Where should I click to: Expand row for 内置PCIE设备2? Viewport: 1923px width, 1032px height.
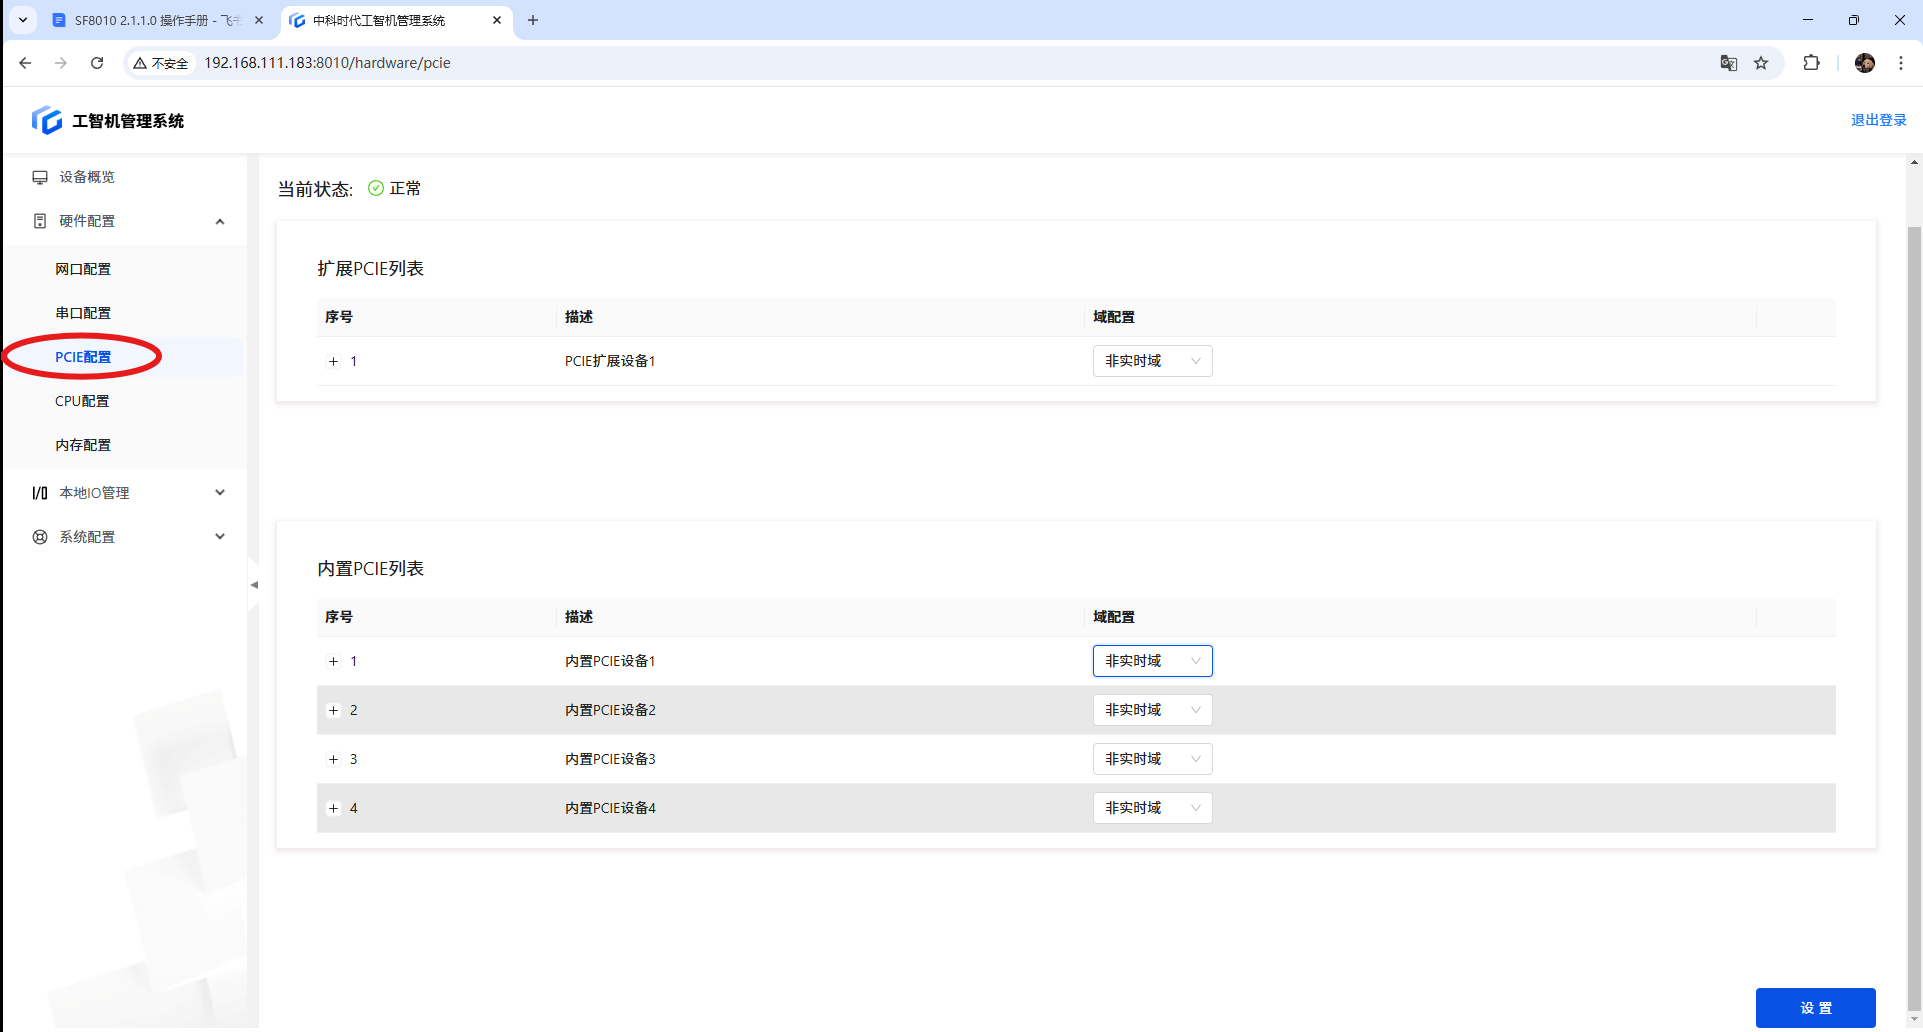334,710
